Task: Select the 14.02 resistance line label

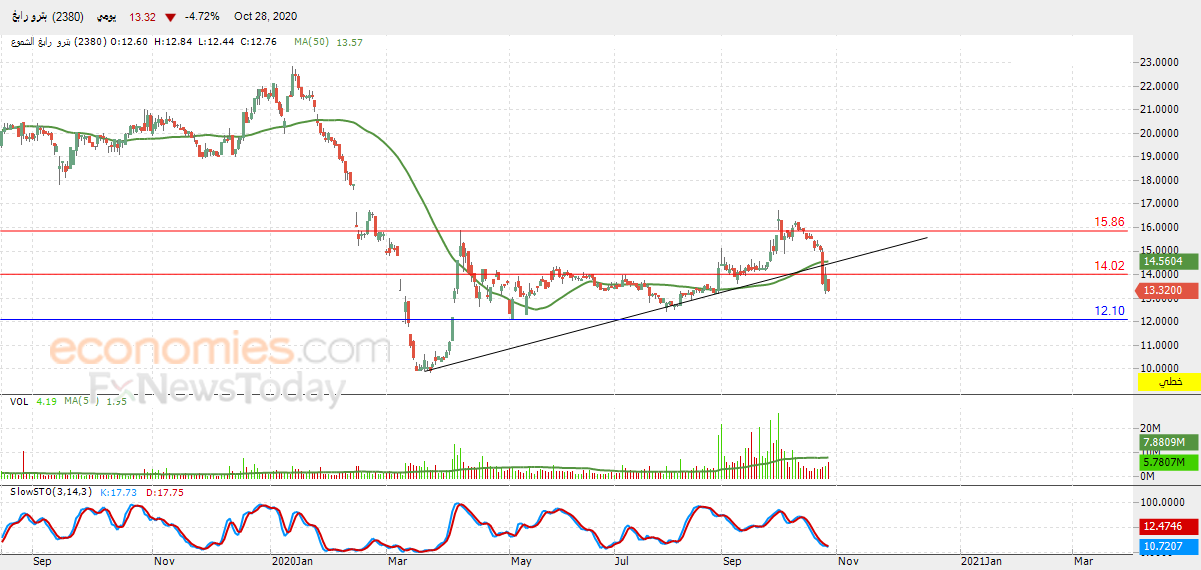Action: point(1109,266)
